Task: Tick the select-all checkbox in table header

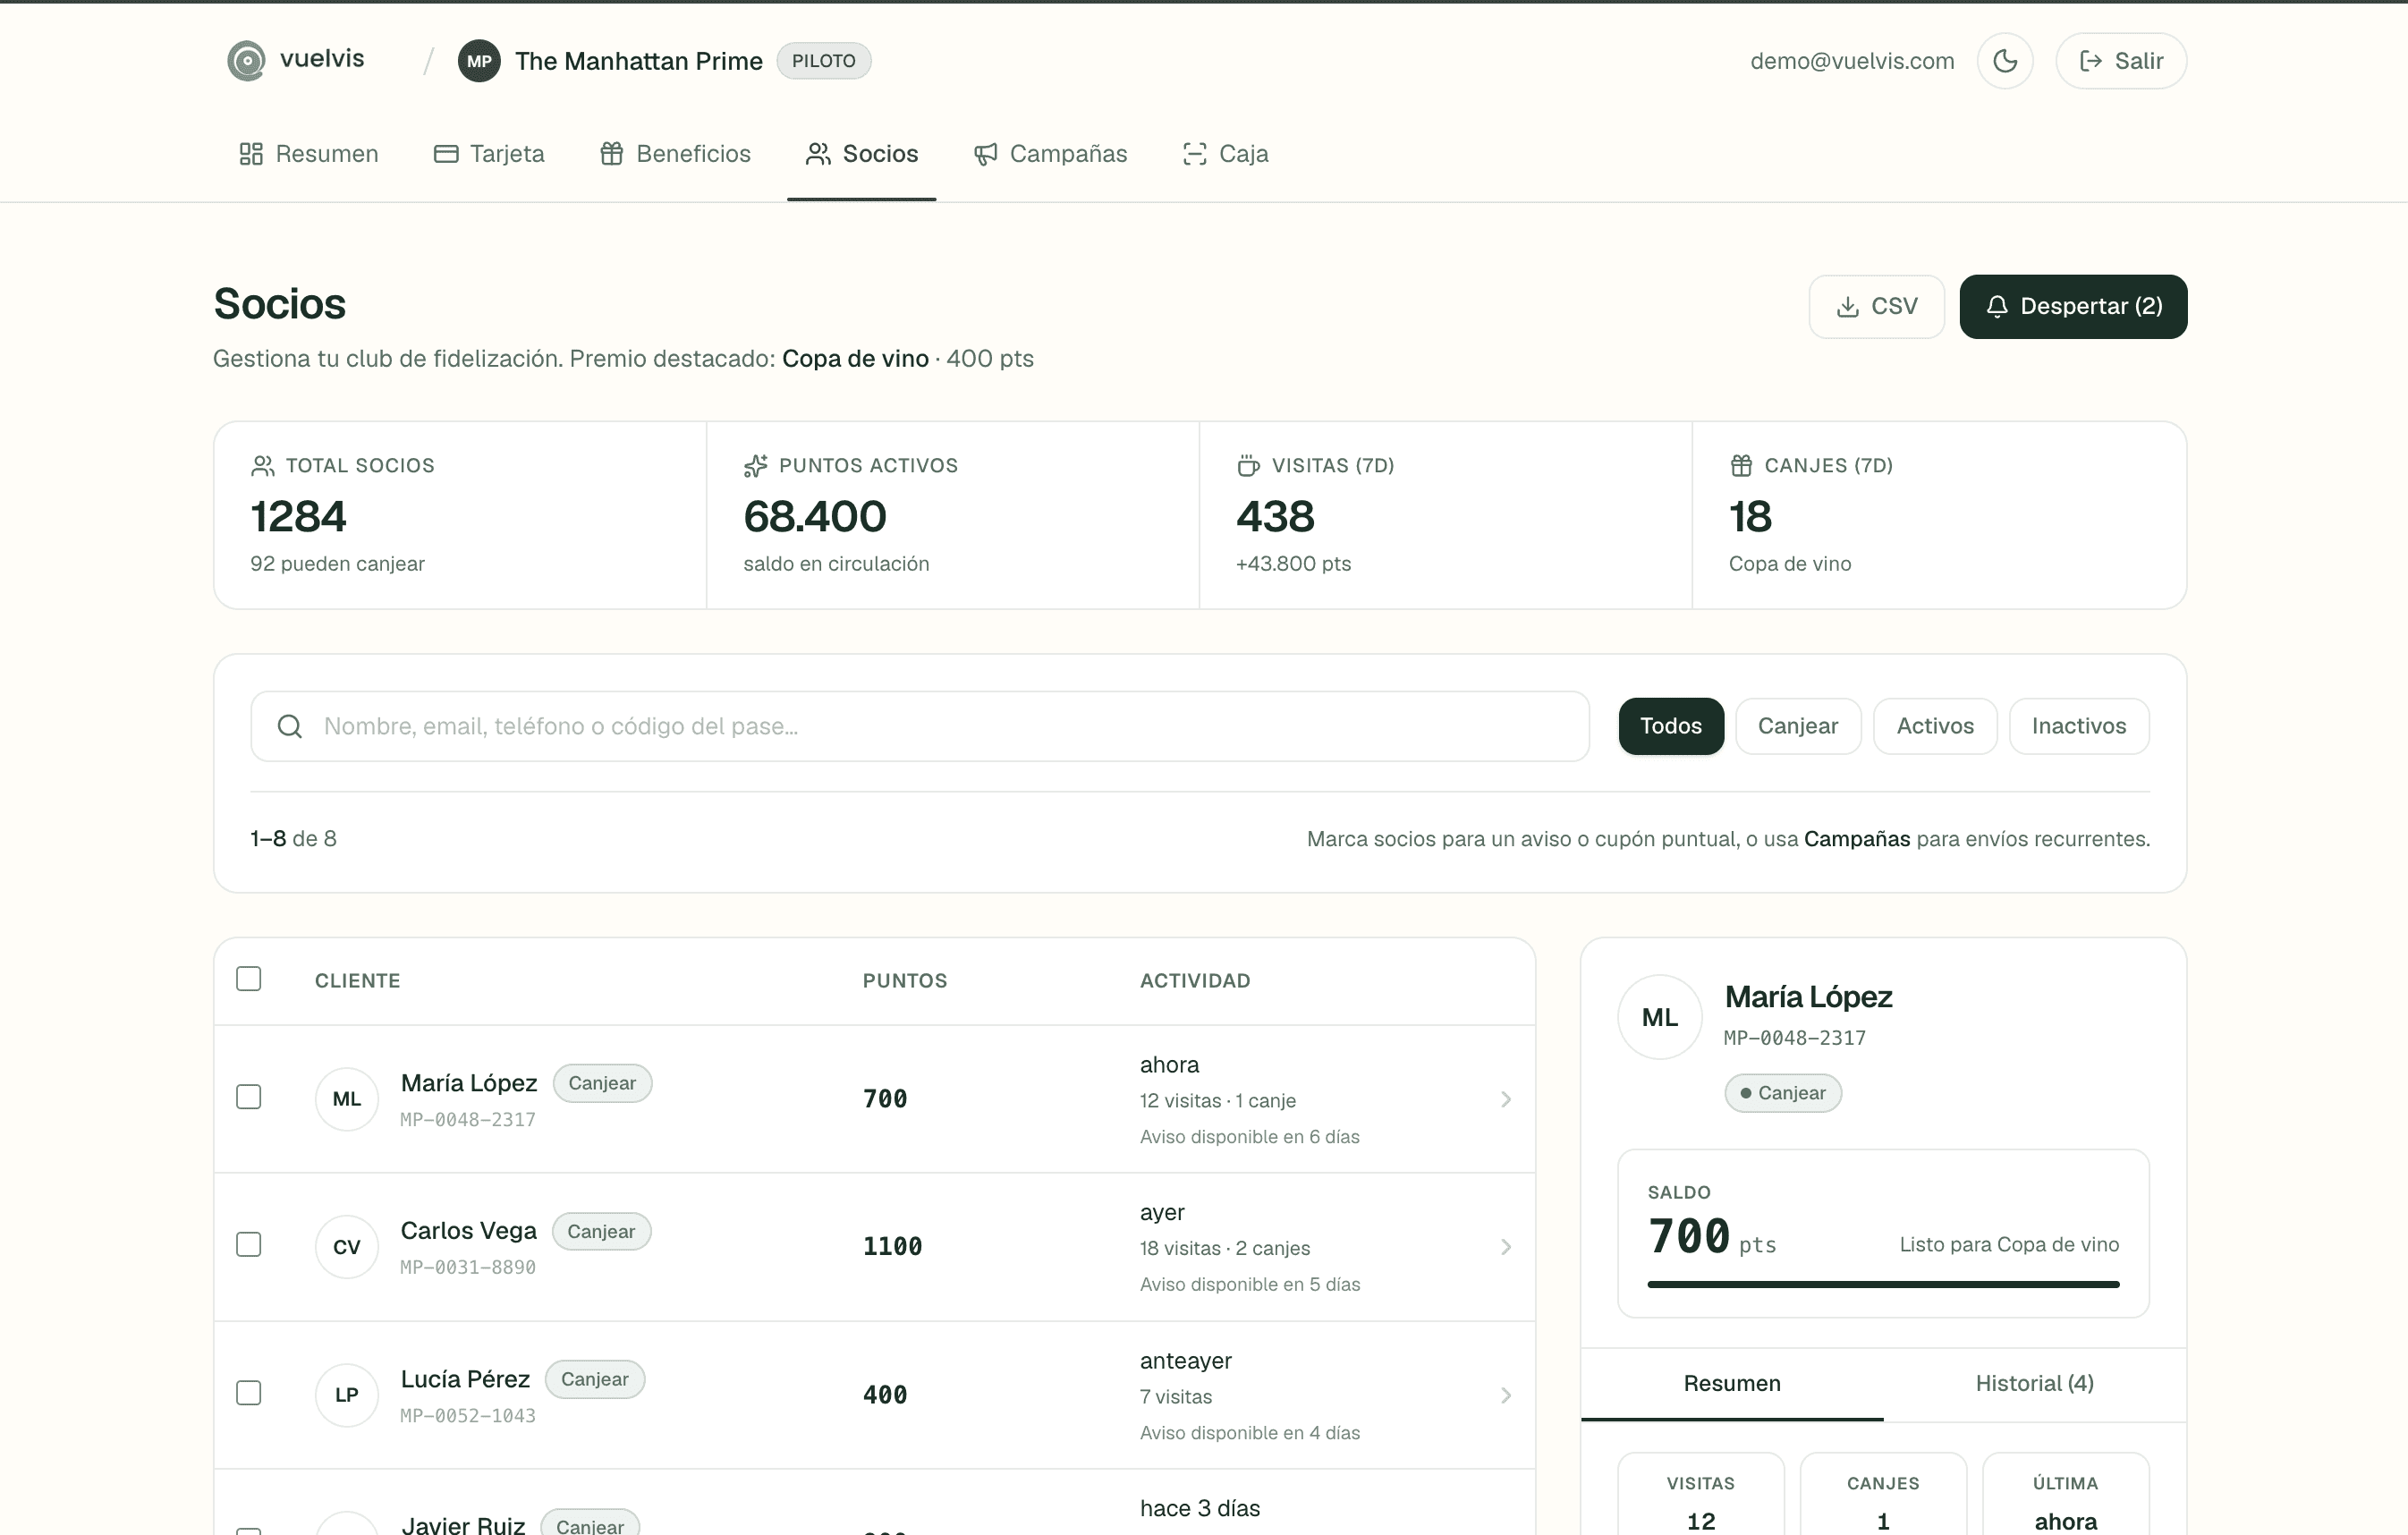Action: 249,979
